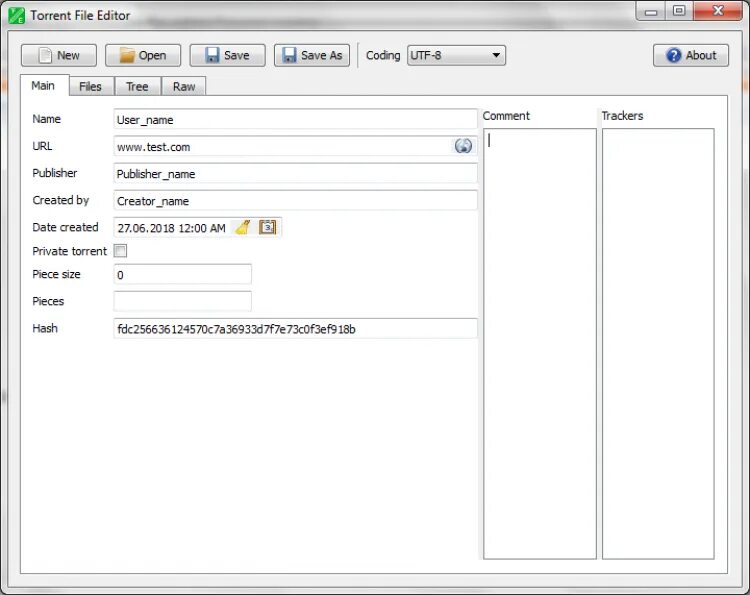Image resolution: width=750 pixels, height=595 pixels.
Task: Open the calendar icon for date
Action: click(267, 227)
